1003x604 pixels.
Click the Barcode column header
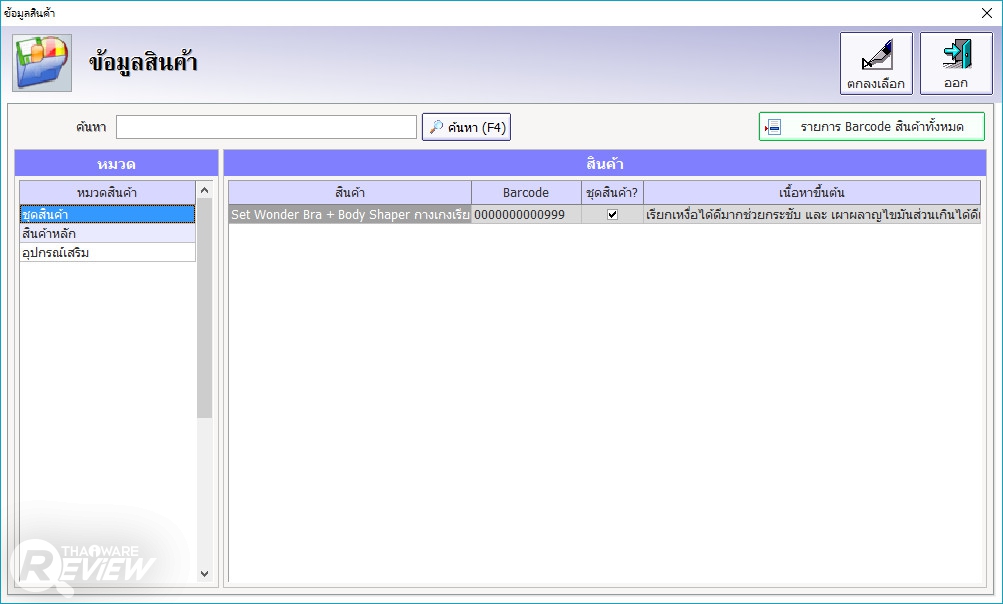click(x=526, y=193)
